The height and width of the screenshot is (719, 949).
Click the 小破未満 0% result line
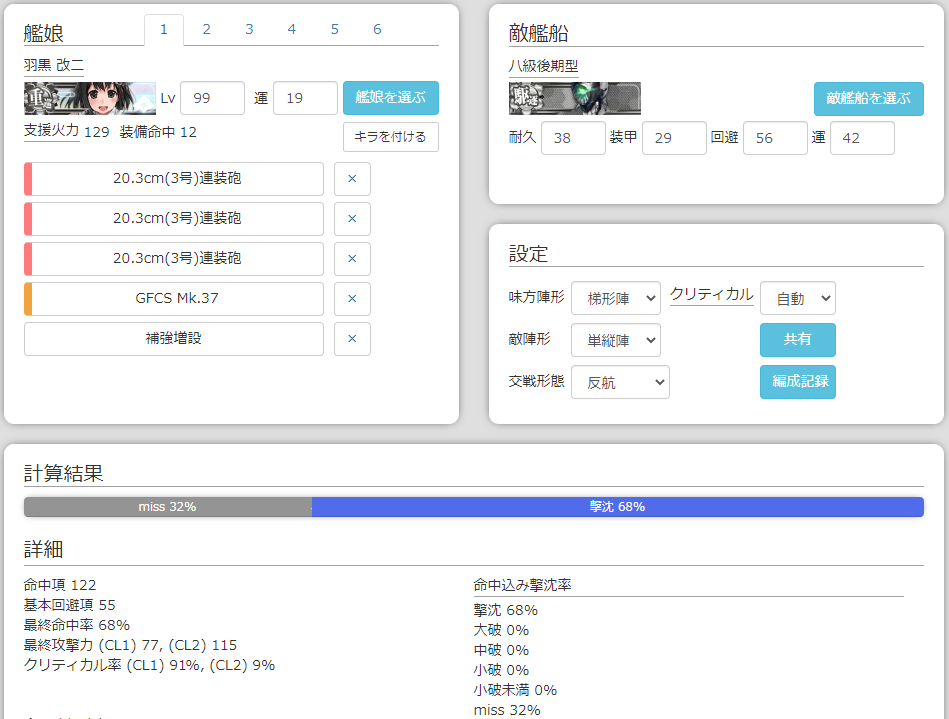click(515, 690)
